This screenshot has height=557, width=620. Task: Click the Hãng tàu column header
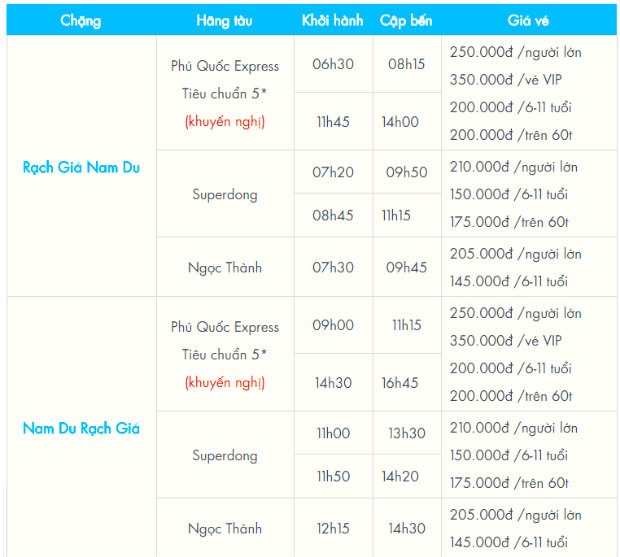pos(225,20)
